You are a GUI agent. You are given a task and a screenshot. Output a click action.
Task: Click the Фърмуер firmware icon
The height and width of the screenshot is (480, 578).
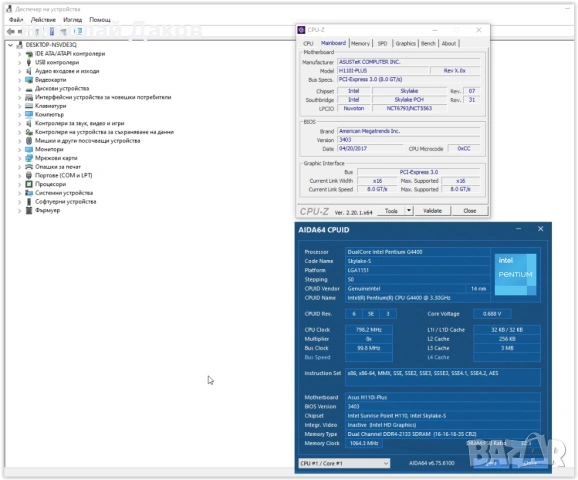pyautogui.click(x=29, y=210)
